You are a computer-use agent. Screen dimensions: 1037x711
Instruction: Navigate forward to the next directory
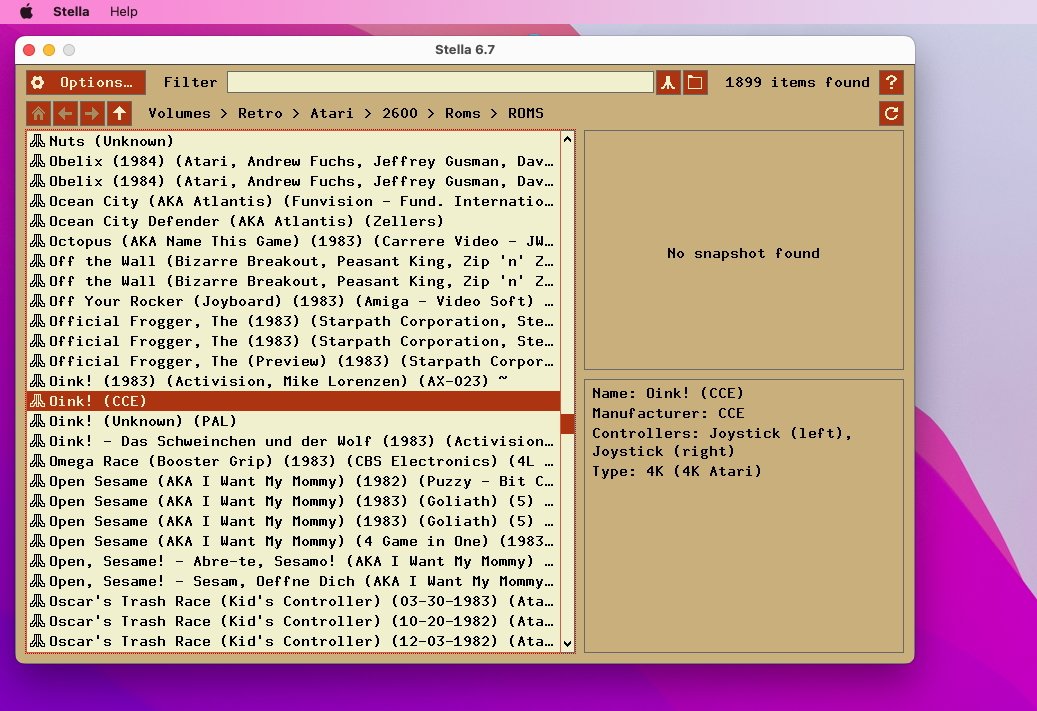tap(92, 114)
